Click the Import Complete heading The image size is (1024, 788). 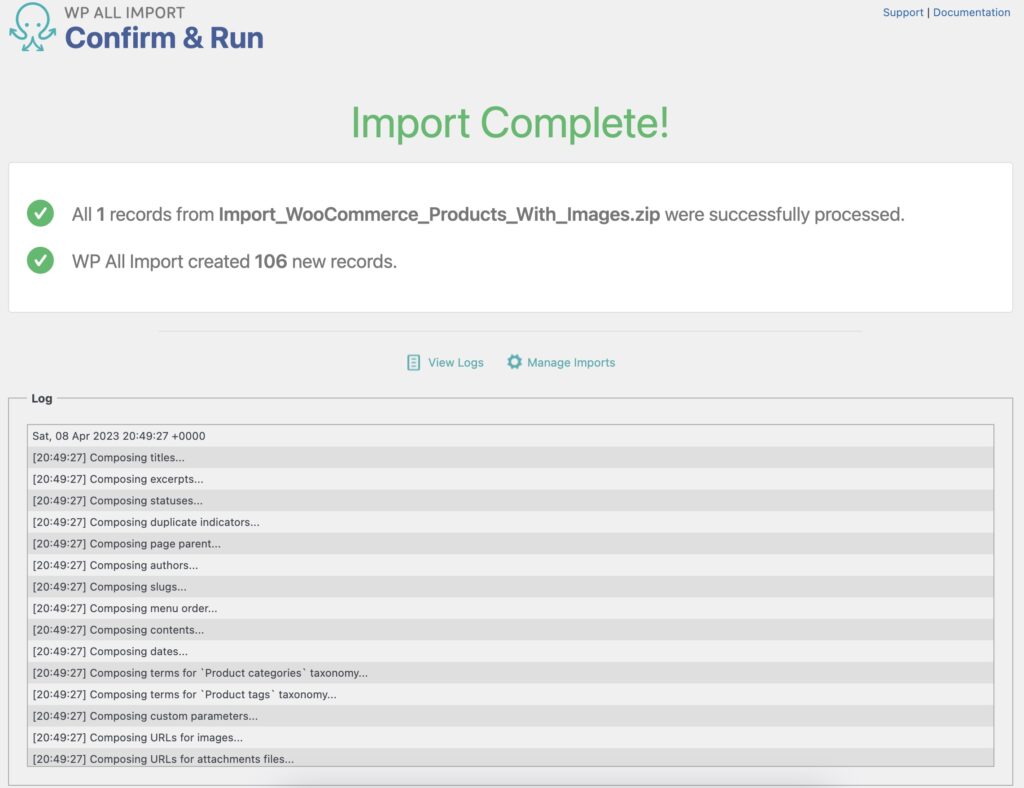click(511, 123)
